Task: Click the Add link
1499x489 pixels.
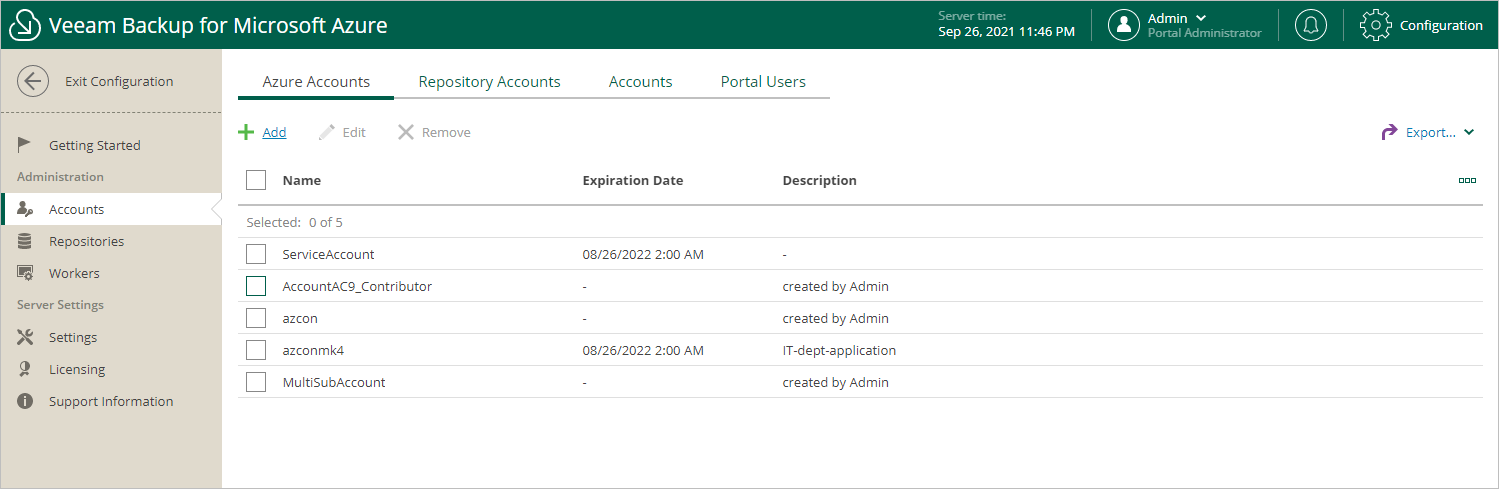Action: (x=274, y=132)
